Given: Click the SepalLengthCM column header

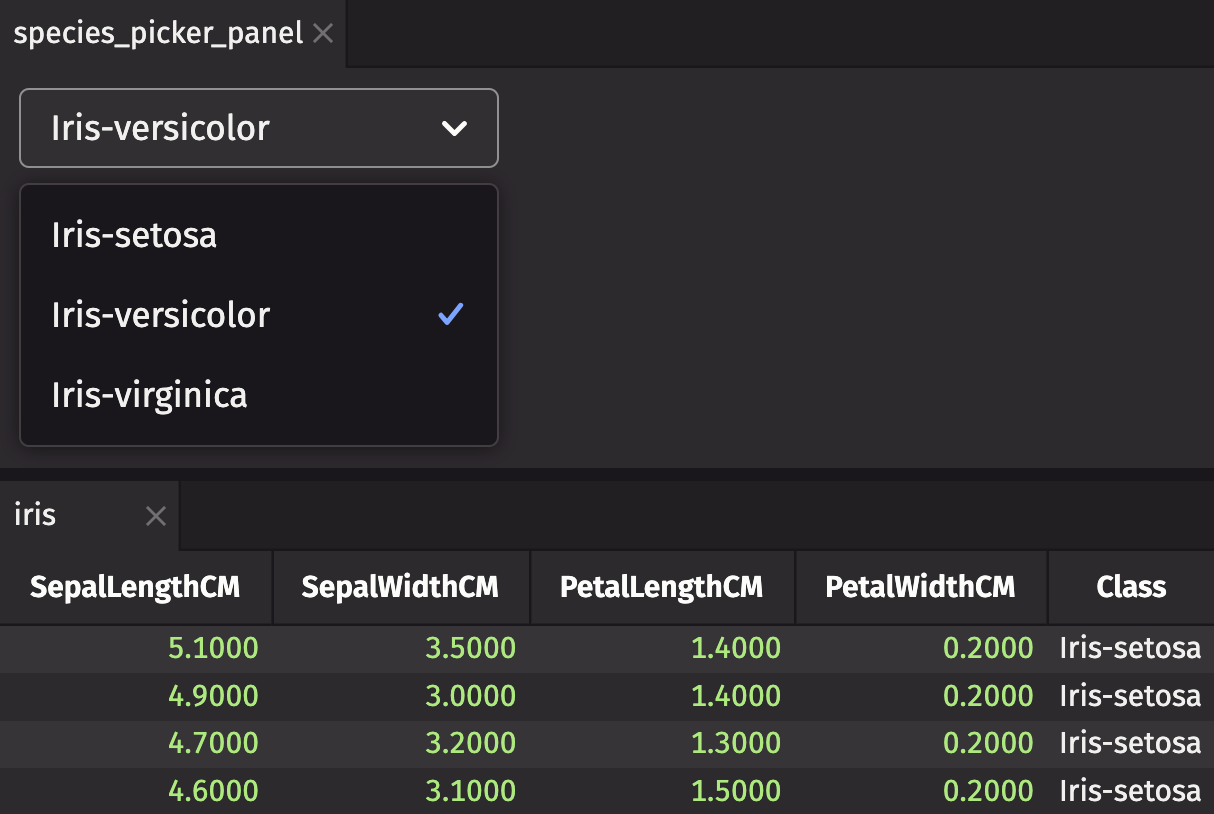Looking at the screenshot, I should click(134, 587).
